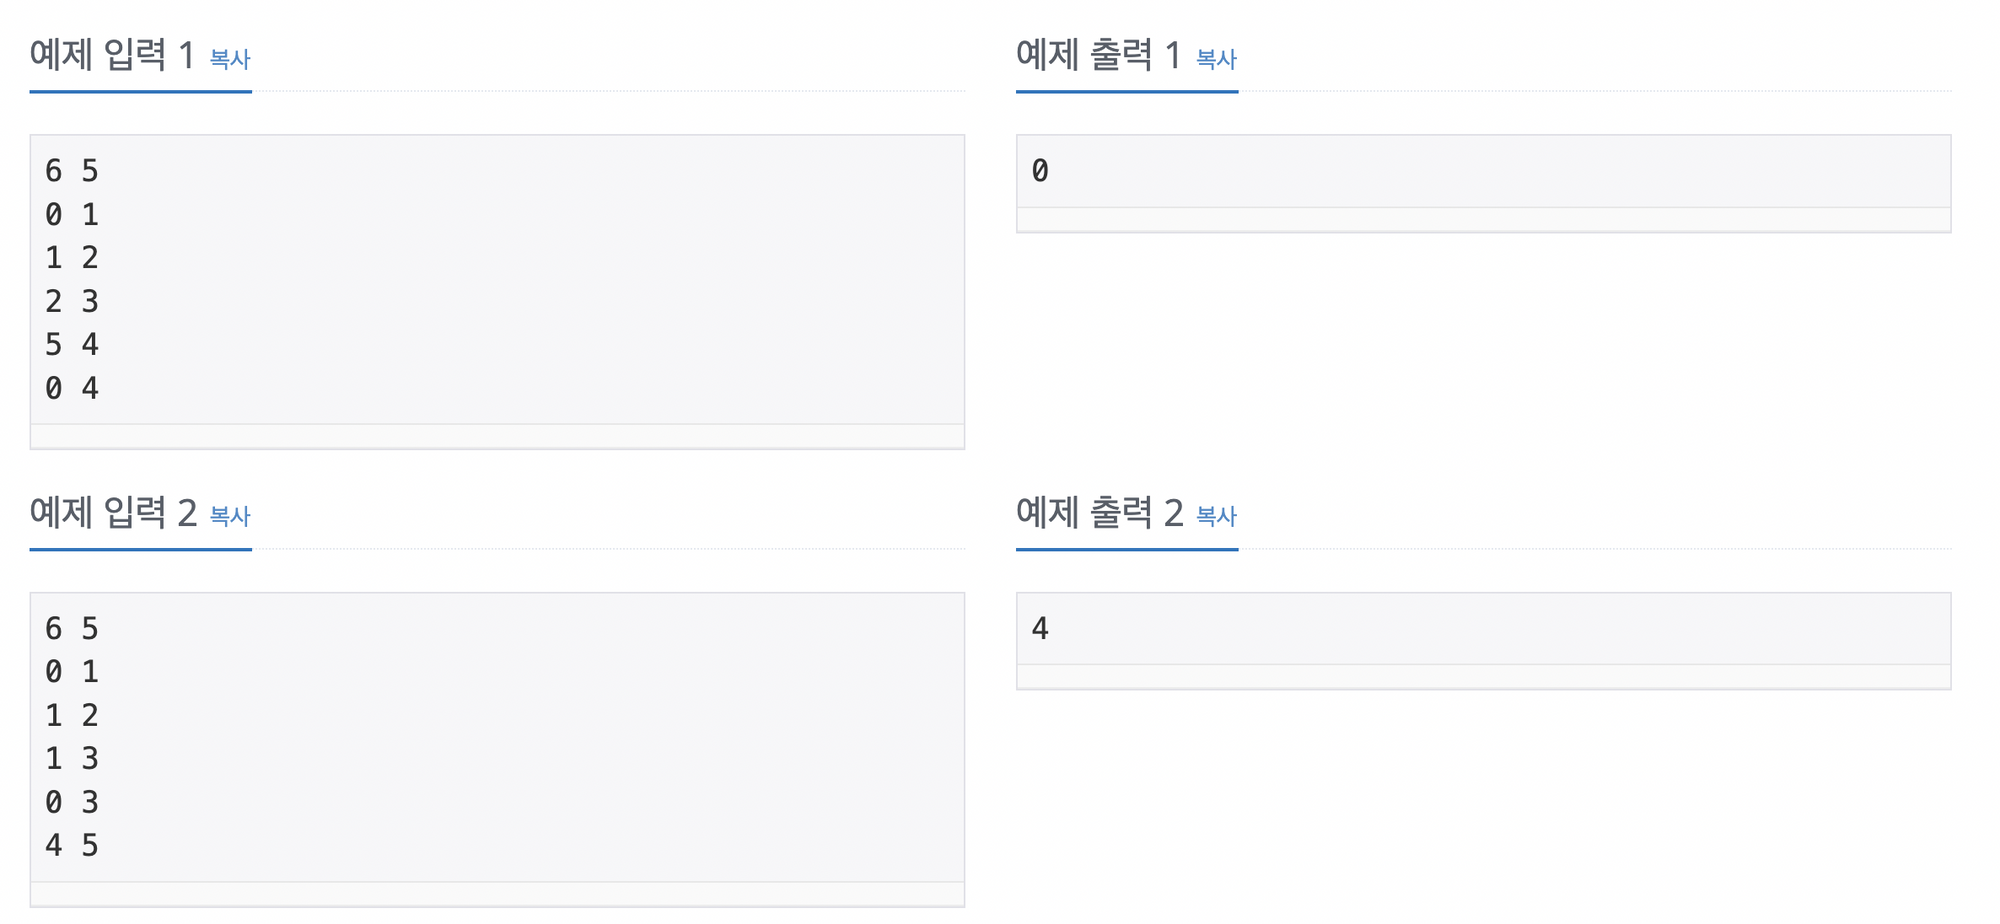This screenshot has height=924, width=2000.
Task: Click the "1 3" line in example input 2
Action: pyautogui.click(x=71, y=758)
